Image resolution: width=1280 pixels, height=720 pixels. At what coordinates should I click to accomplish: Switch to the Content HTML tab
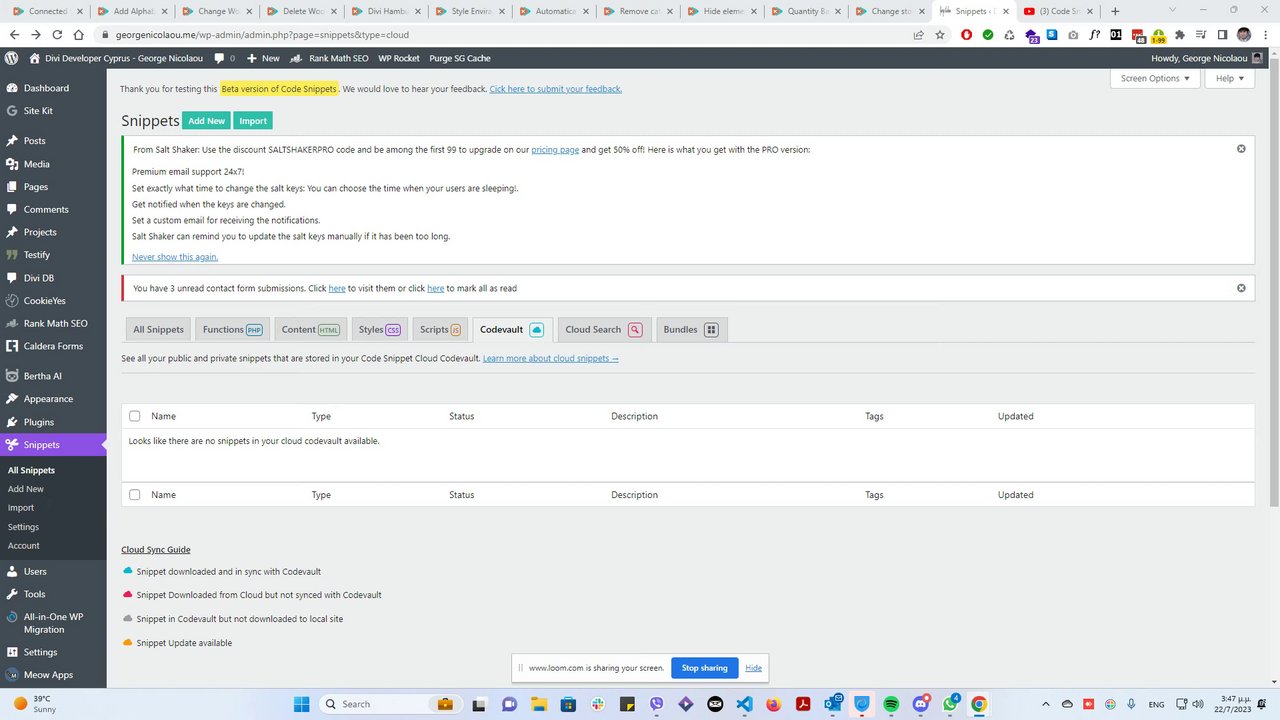click(311, 329)
